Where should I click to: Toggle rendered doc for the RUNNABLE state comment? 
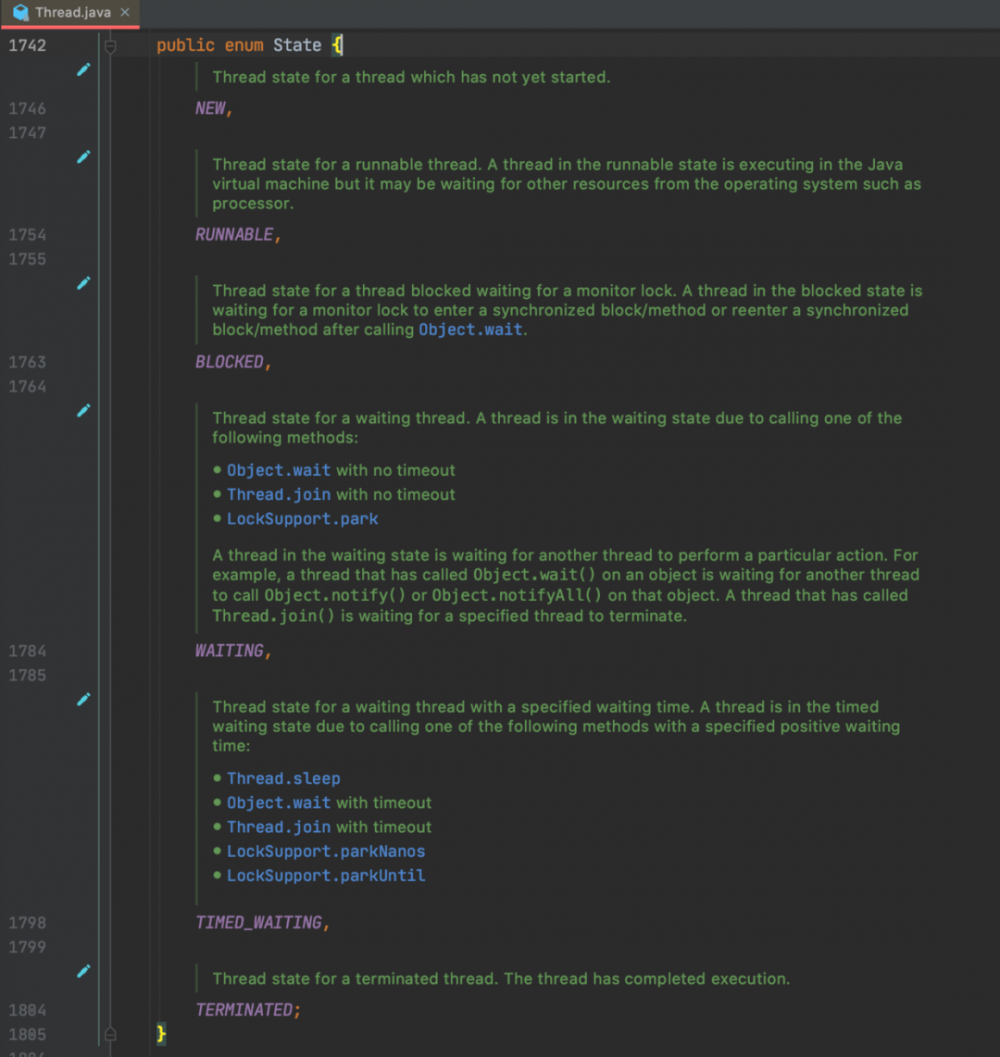point(84,156)
